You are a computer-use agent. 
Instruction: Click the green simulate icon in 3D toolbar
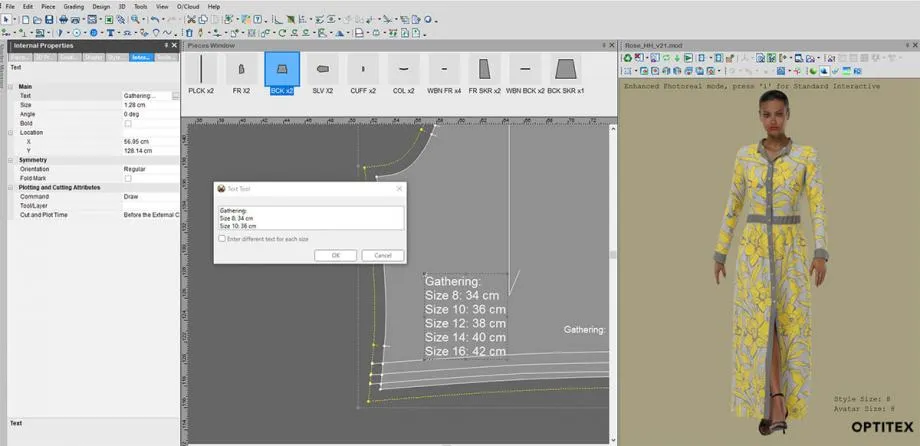[628, 58]
